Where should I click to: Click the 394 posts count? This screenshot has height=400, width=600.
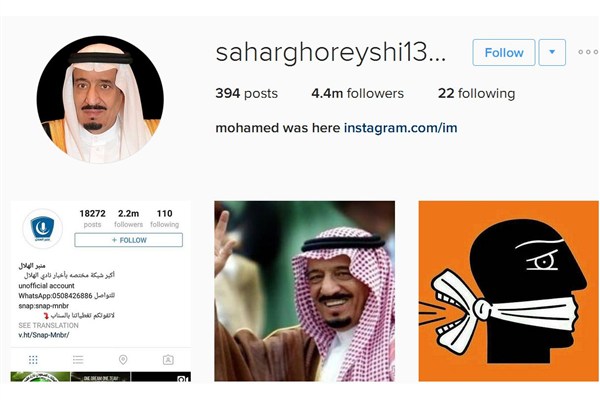click(x=246, y=93)
